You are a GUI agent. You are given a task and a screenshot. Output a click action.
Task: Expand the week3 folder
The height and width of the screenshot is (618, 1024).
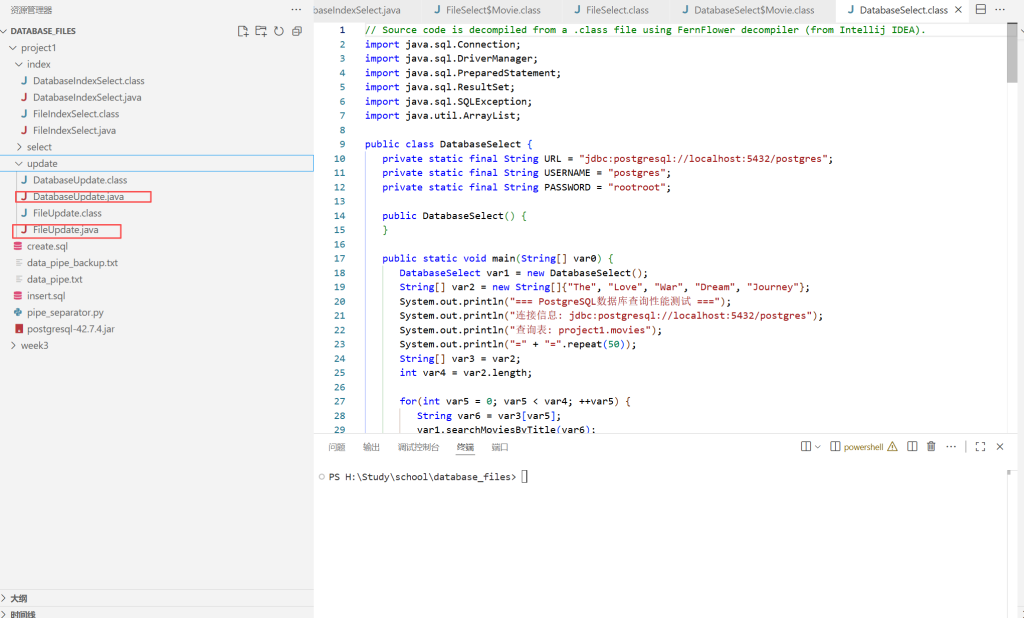(x=34, y=345)
